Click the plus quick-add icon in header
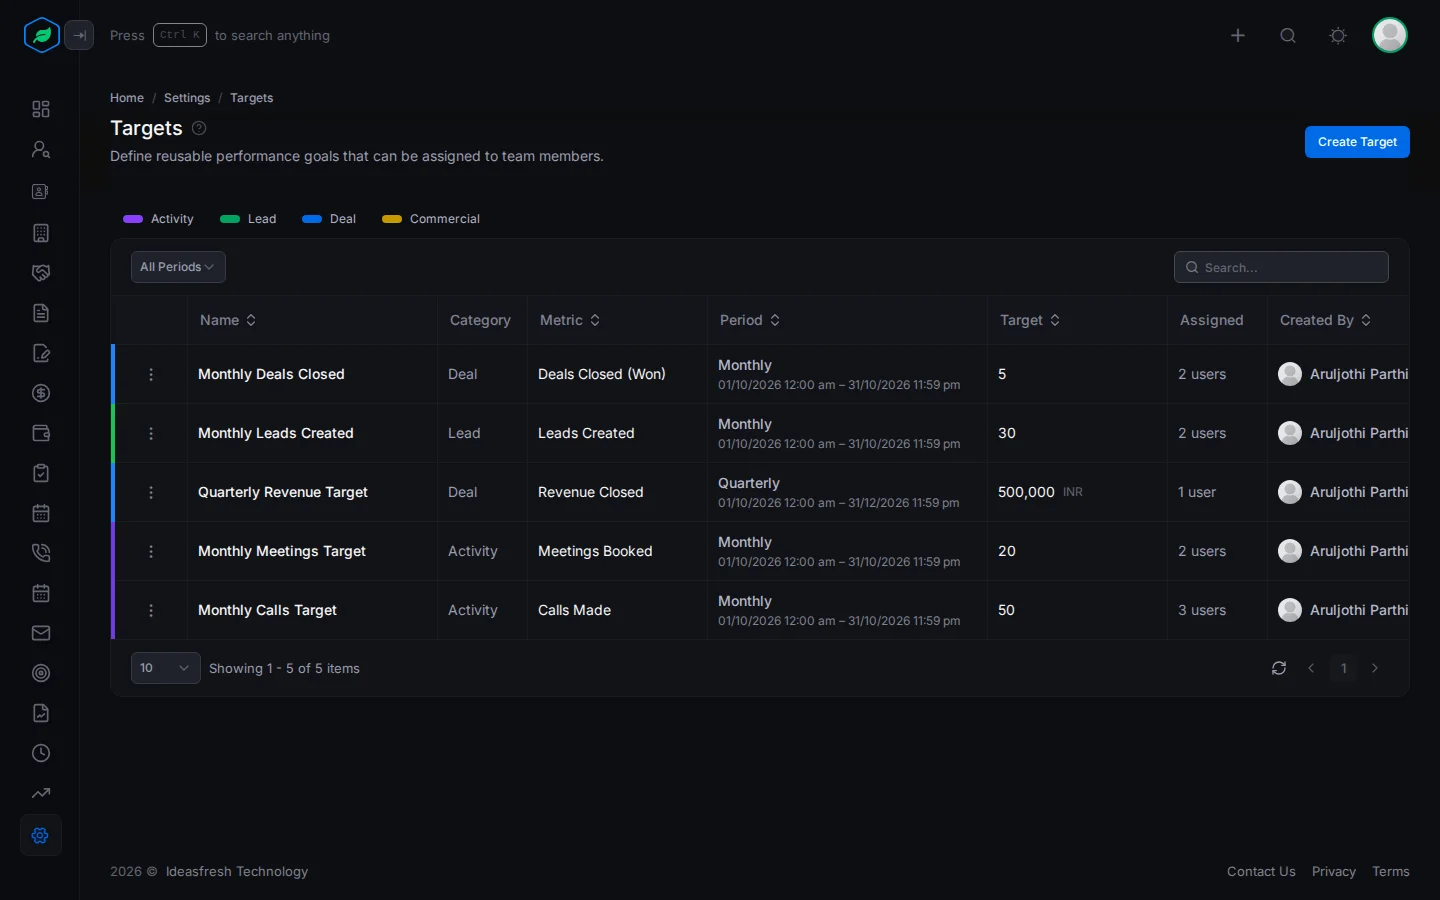The image size is (1440, 900). click(1238, 35)
